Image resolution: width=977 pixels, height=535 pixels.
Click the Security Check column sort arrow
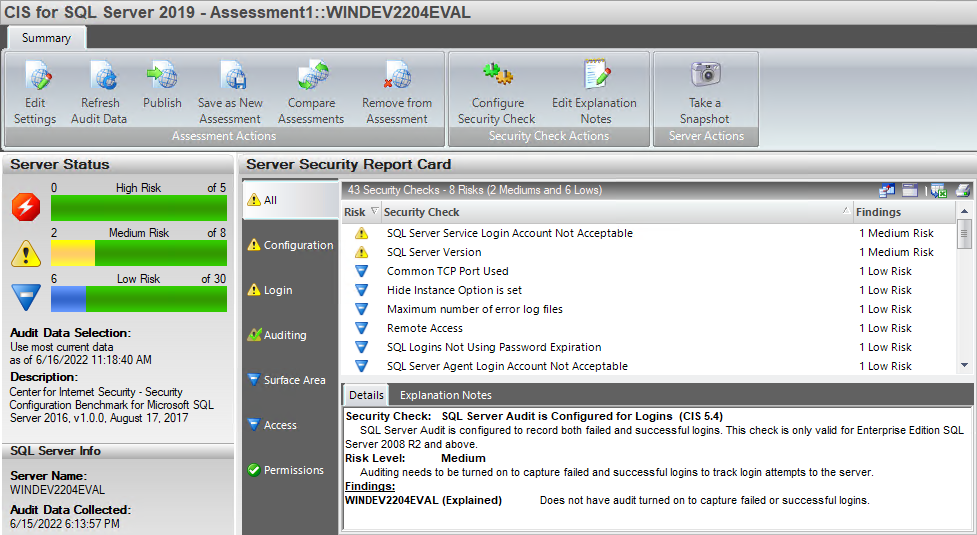846,211
